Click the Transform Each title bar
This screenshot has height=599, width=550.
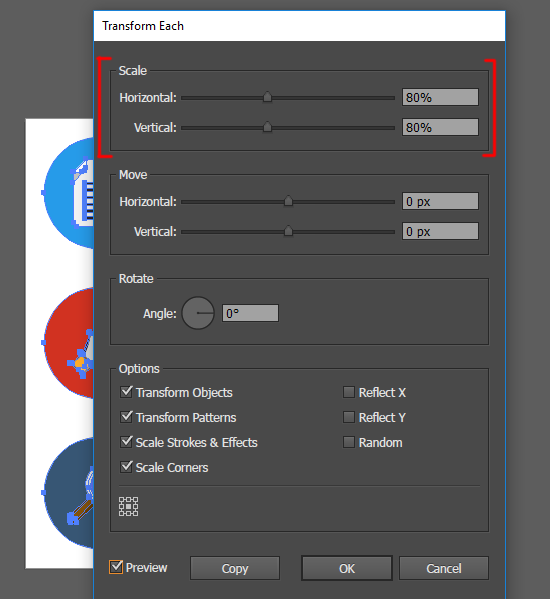pyautogui.click(x=299, y=26)
